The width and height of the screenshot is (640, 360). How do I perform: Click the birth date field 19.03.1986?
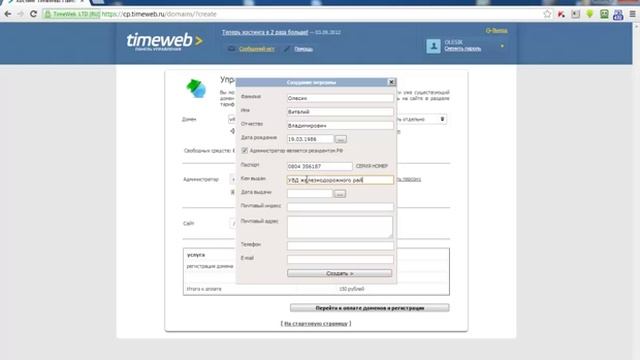point(310,139)
